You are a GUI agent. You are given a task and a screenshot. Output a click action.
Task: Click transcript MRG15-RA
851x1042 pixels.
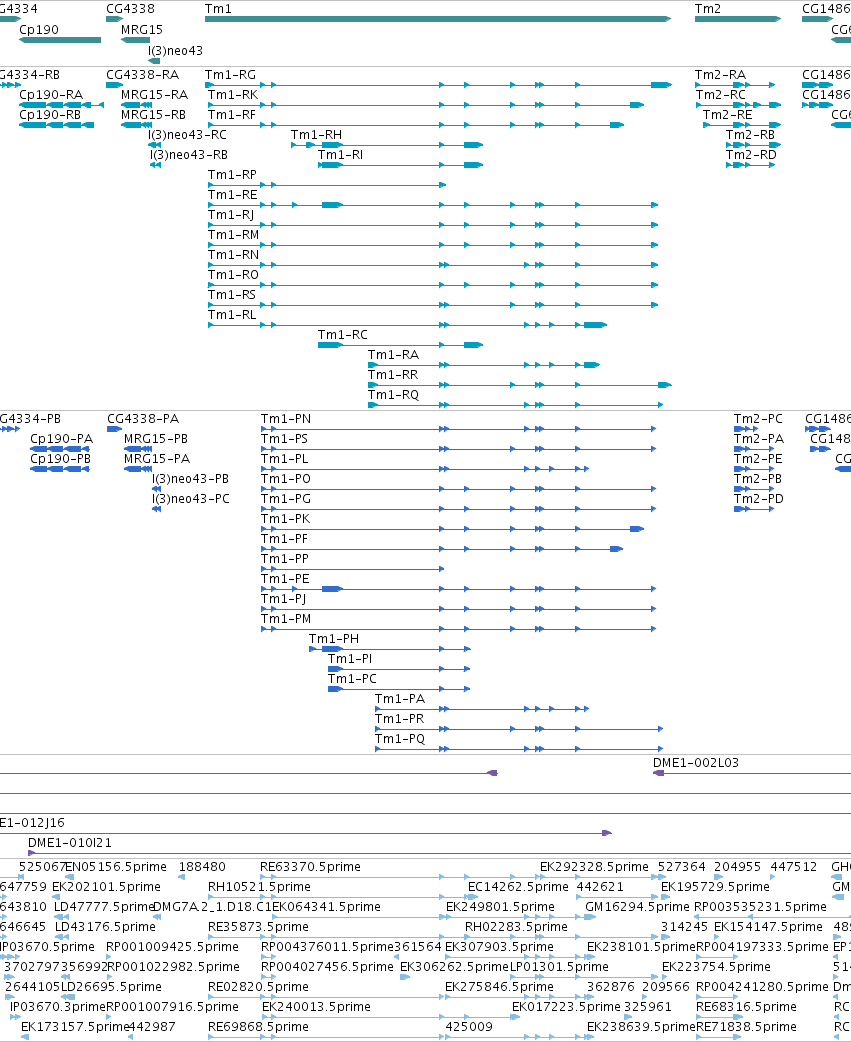[136, 105]
